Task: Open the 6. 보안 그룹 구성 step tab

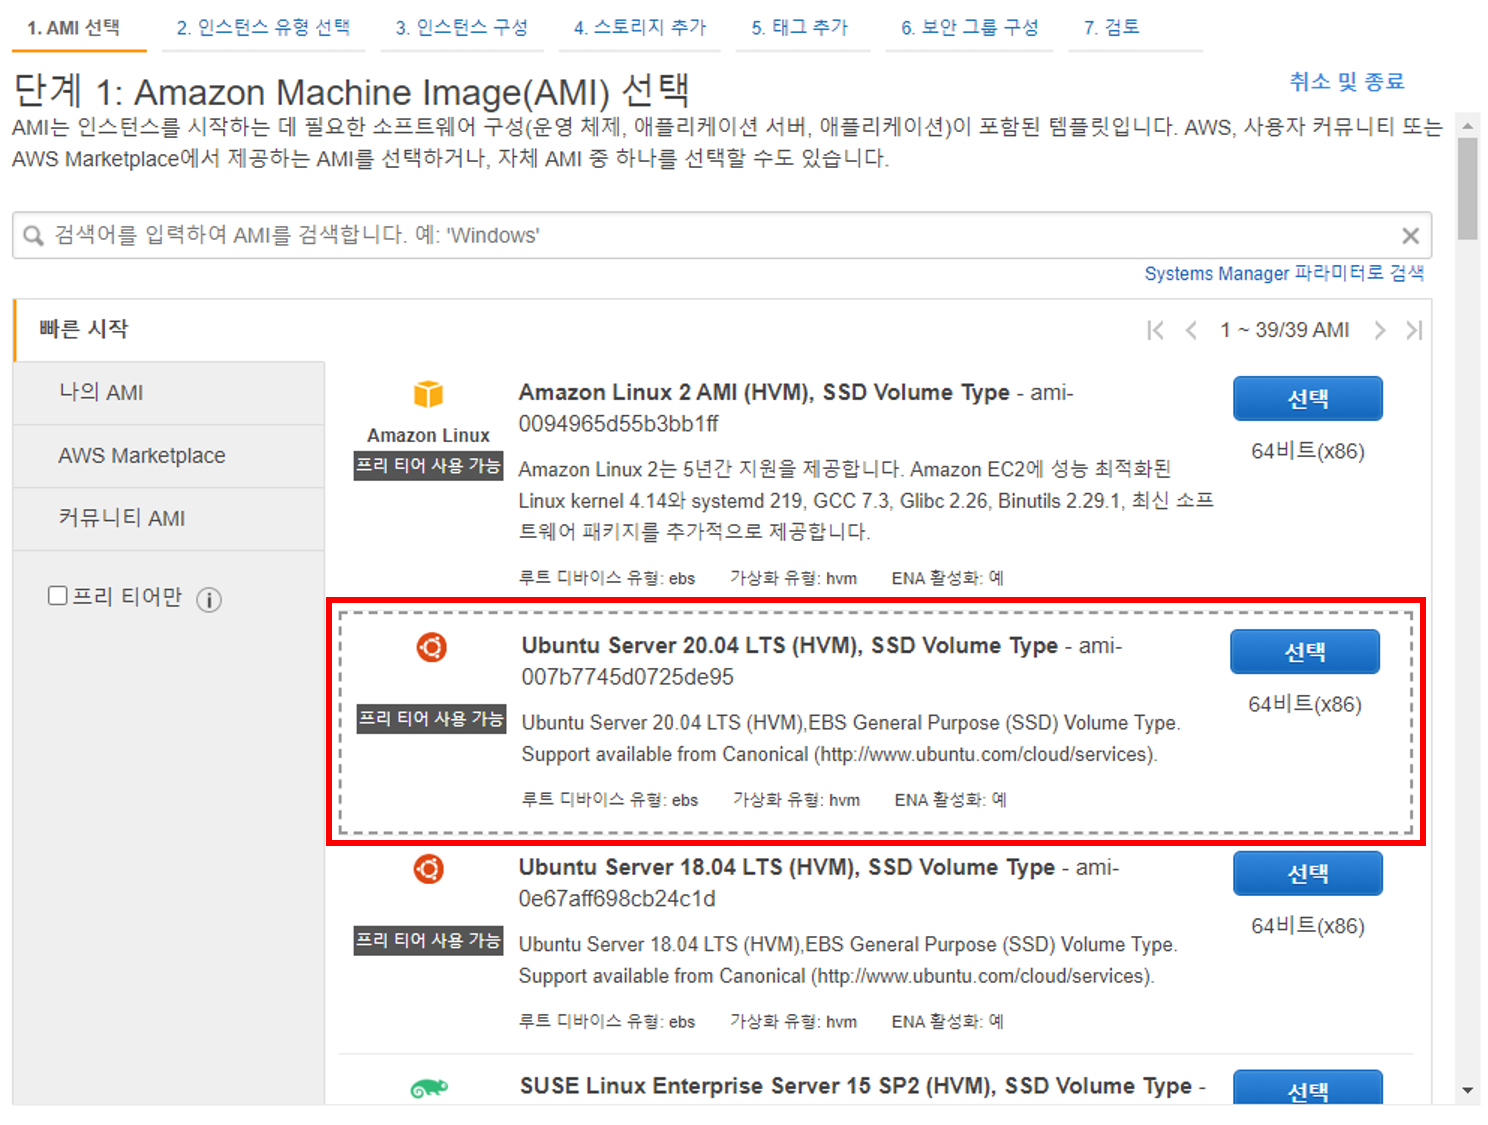Action: (970, 28)
